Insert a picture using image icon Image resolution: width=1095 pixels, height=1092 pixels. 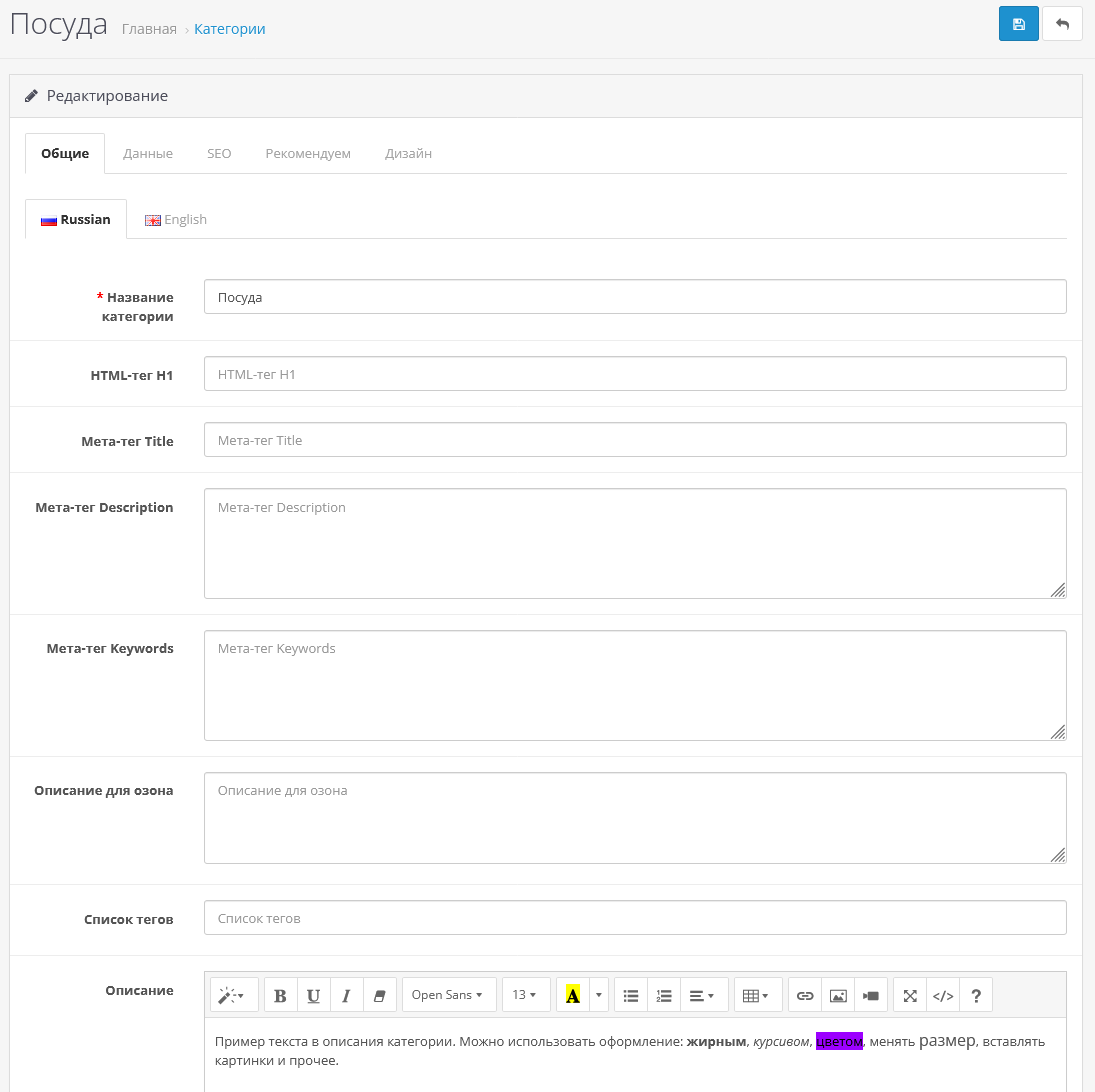coord(838,995)
